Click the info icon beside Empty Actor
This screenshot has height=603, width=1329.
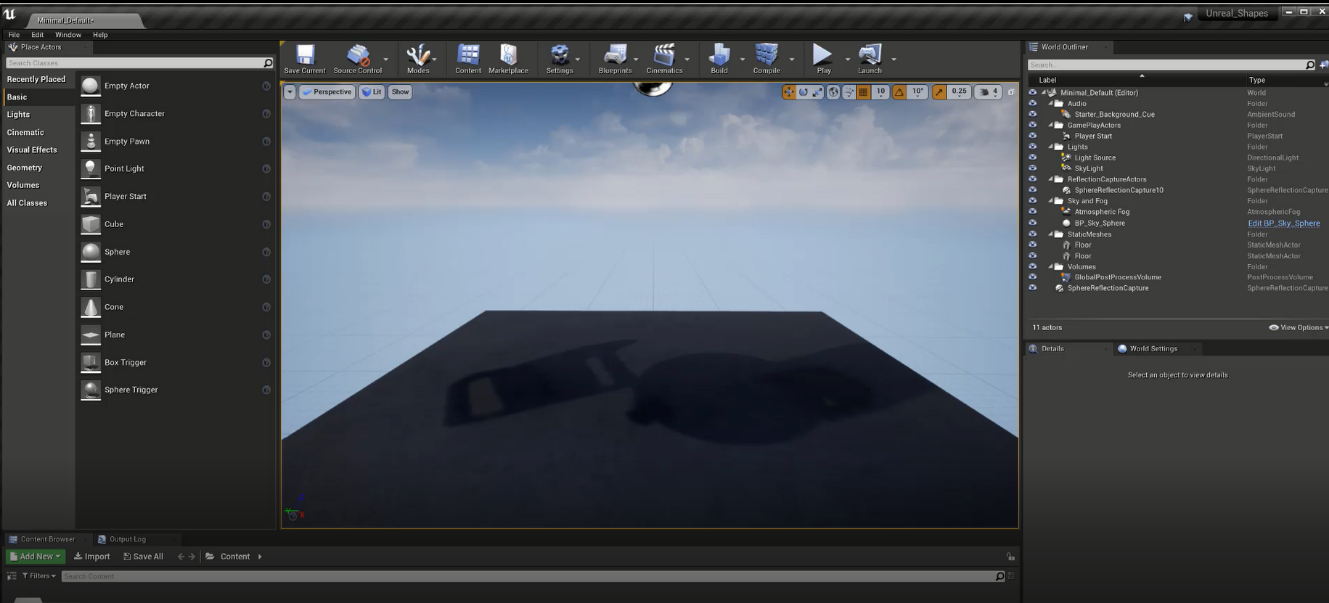(266, 86)
